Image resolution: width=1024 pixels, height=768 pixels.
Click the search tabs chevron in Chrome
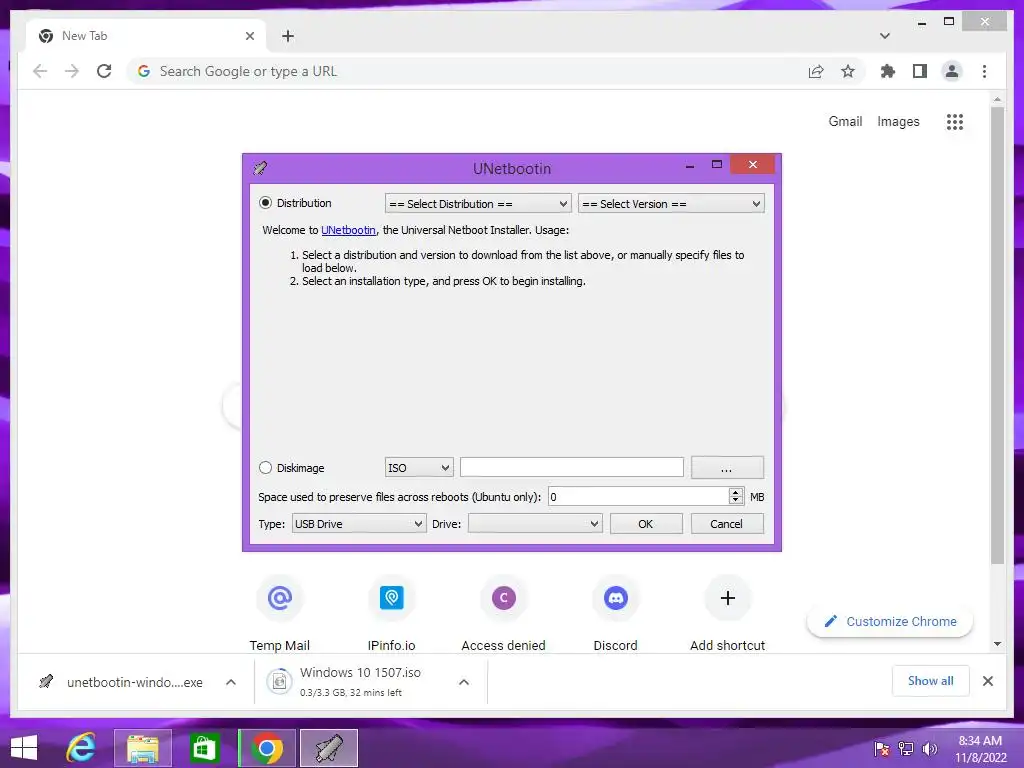(x=885, y=36)
